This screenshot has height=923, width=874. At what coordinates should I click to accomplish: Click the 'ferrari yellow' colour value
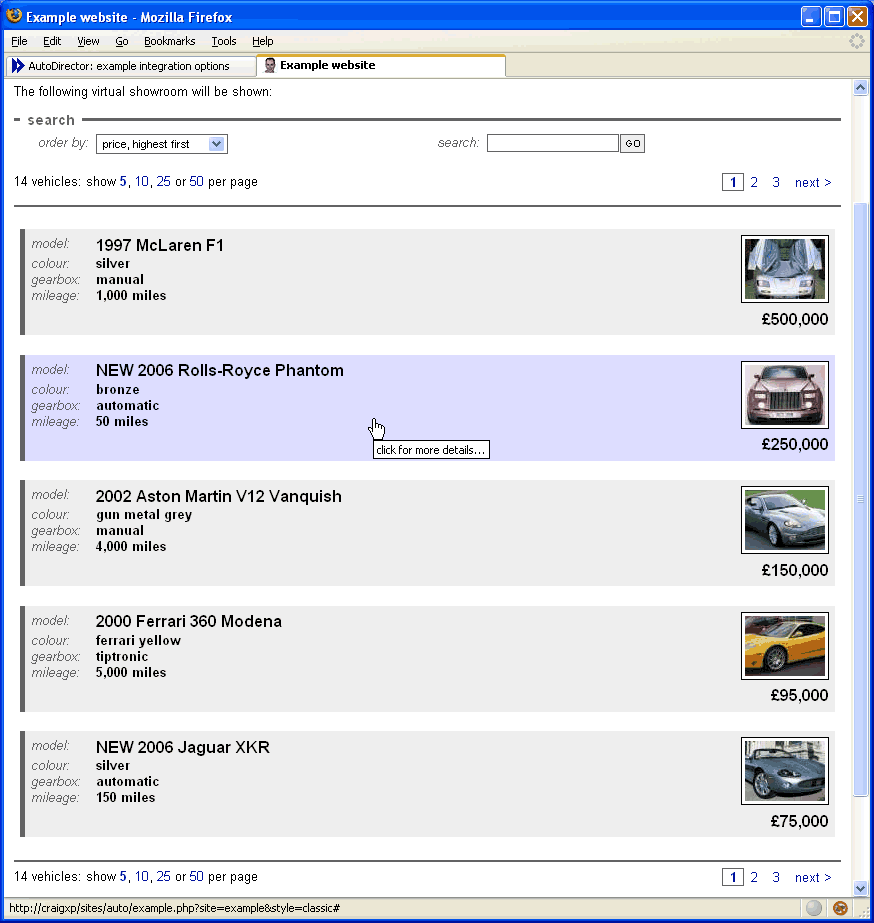click(x=138, y=640)
